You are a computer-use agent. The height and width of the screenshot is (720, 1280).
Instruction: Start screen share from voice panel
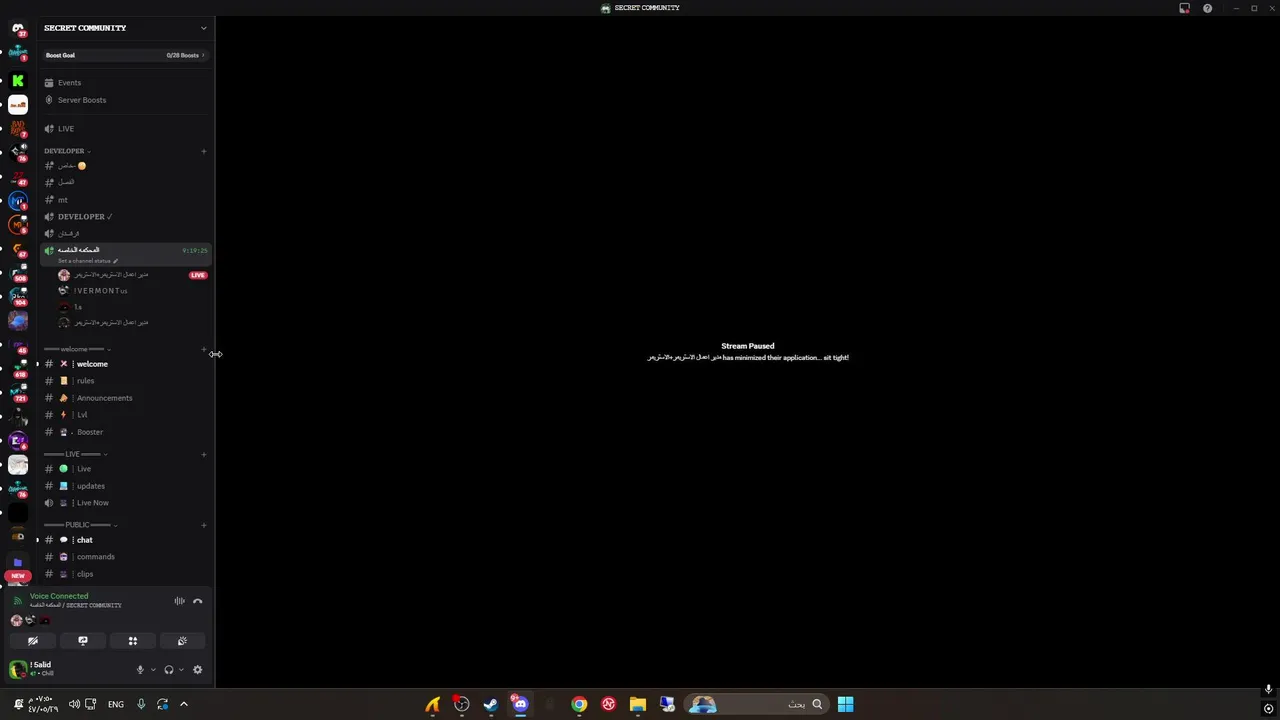click(83, 641)
